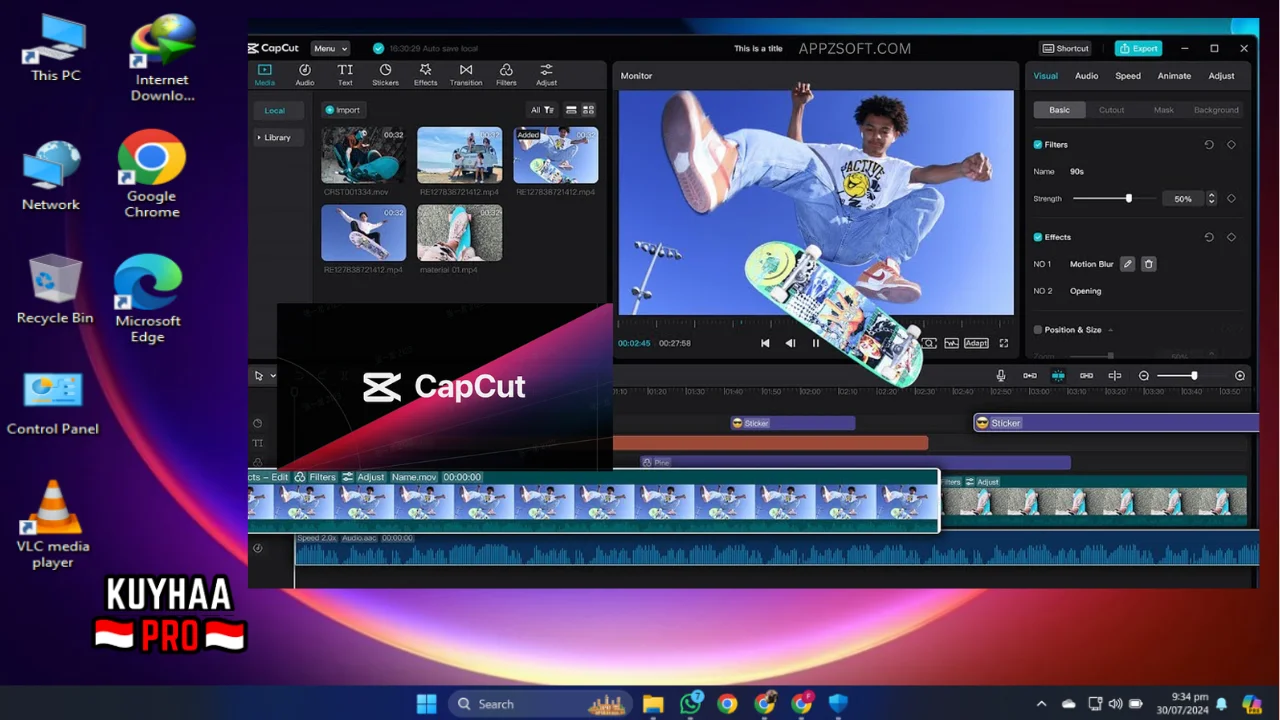The height and width of the screenshot is (720, 1280).
Task: Toggle linkage icon in timeline toolbar
Action: pos(1086,376)
